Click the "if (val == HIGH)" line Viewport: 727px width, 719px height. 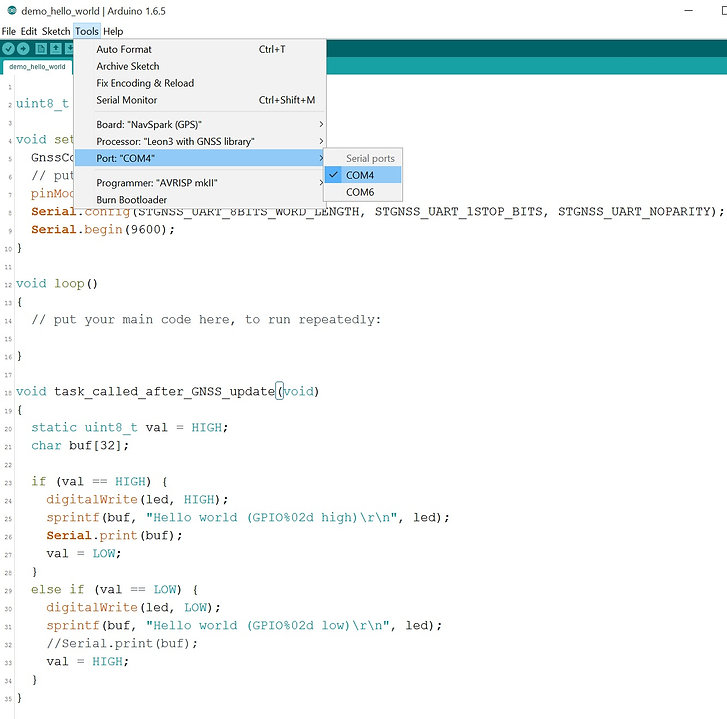[x=99, y=482]
